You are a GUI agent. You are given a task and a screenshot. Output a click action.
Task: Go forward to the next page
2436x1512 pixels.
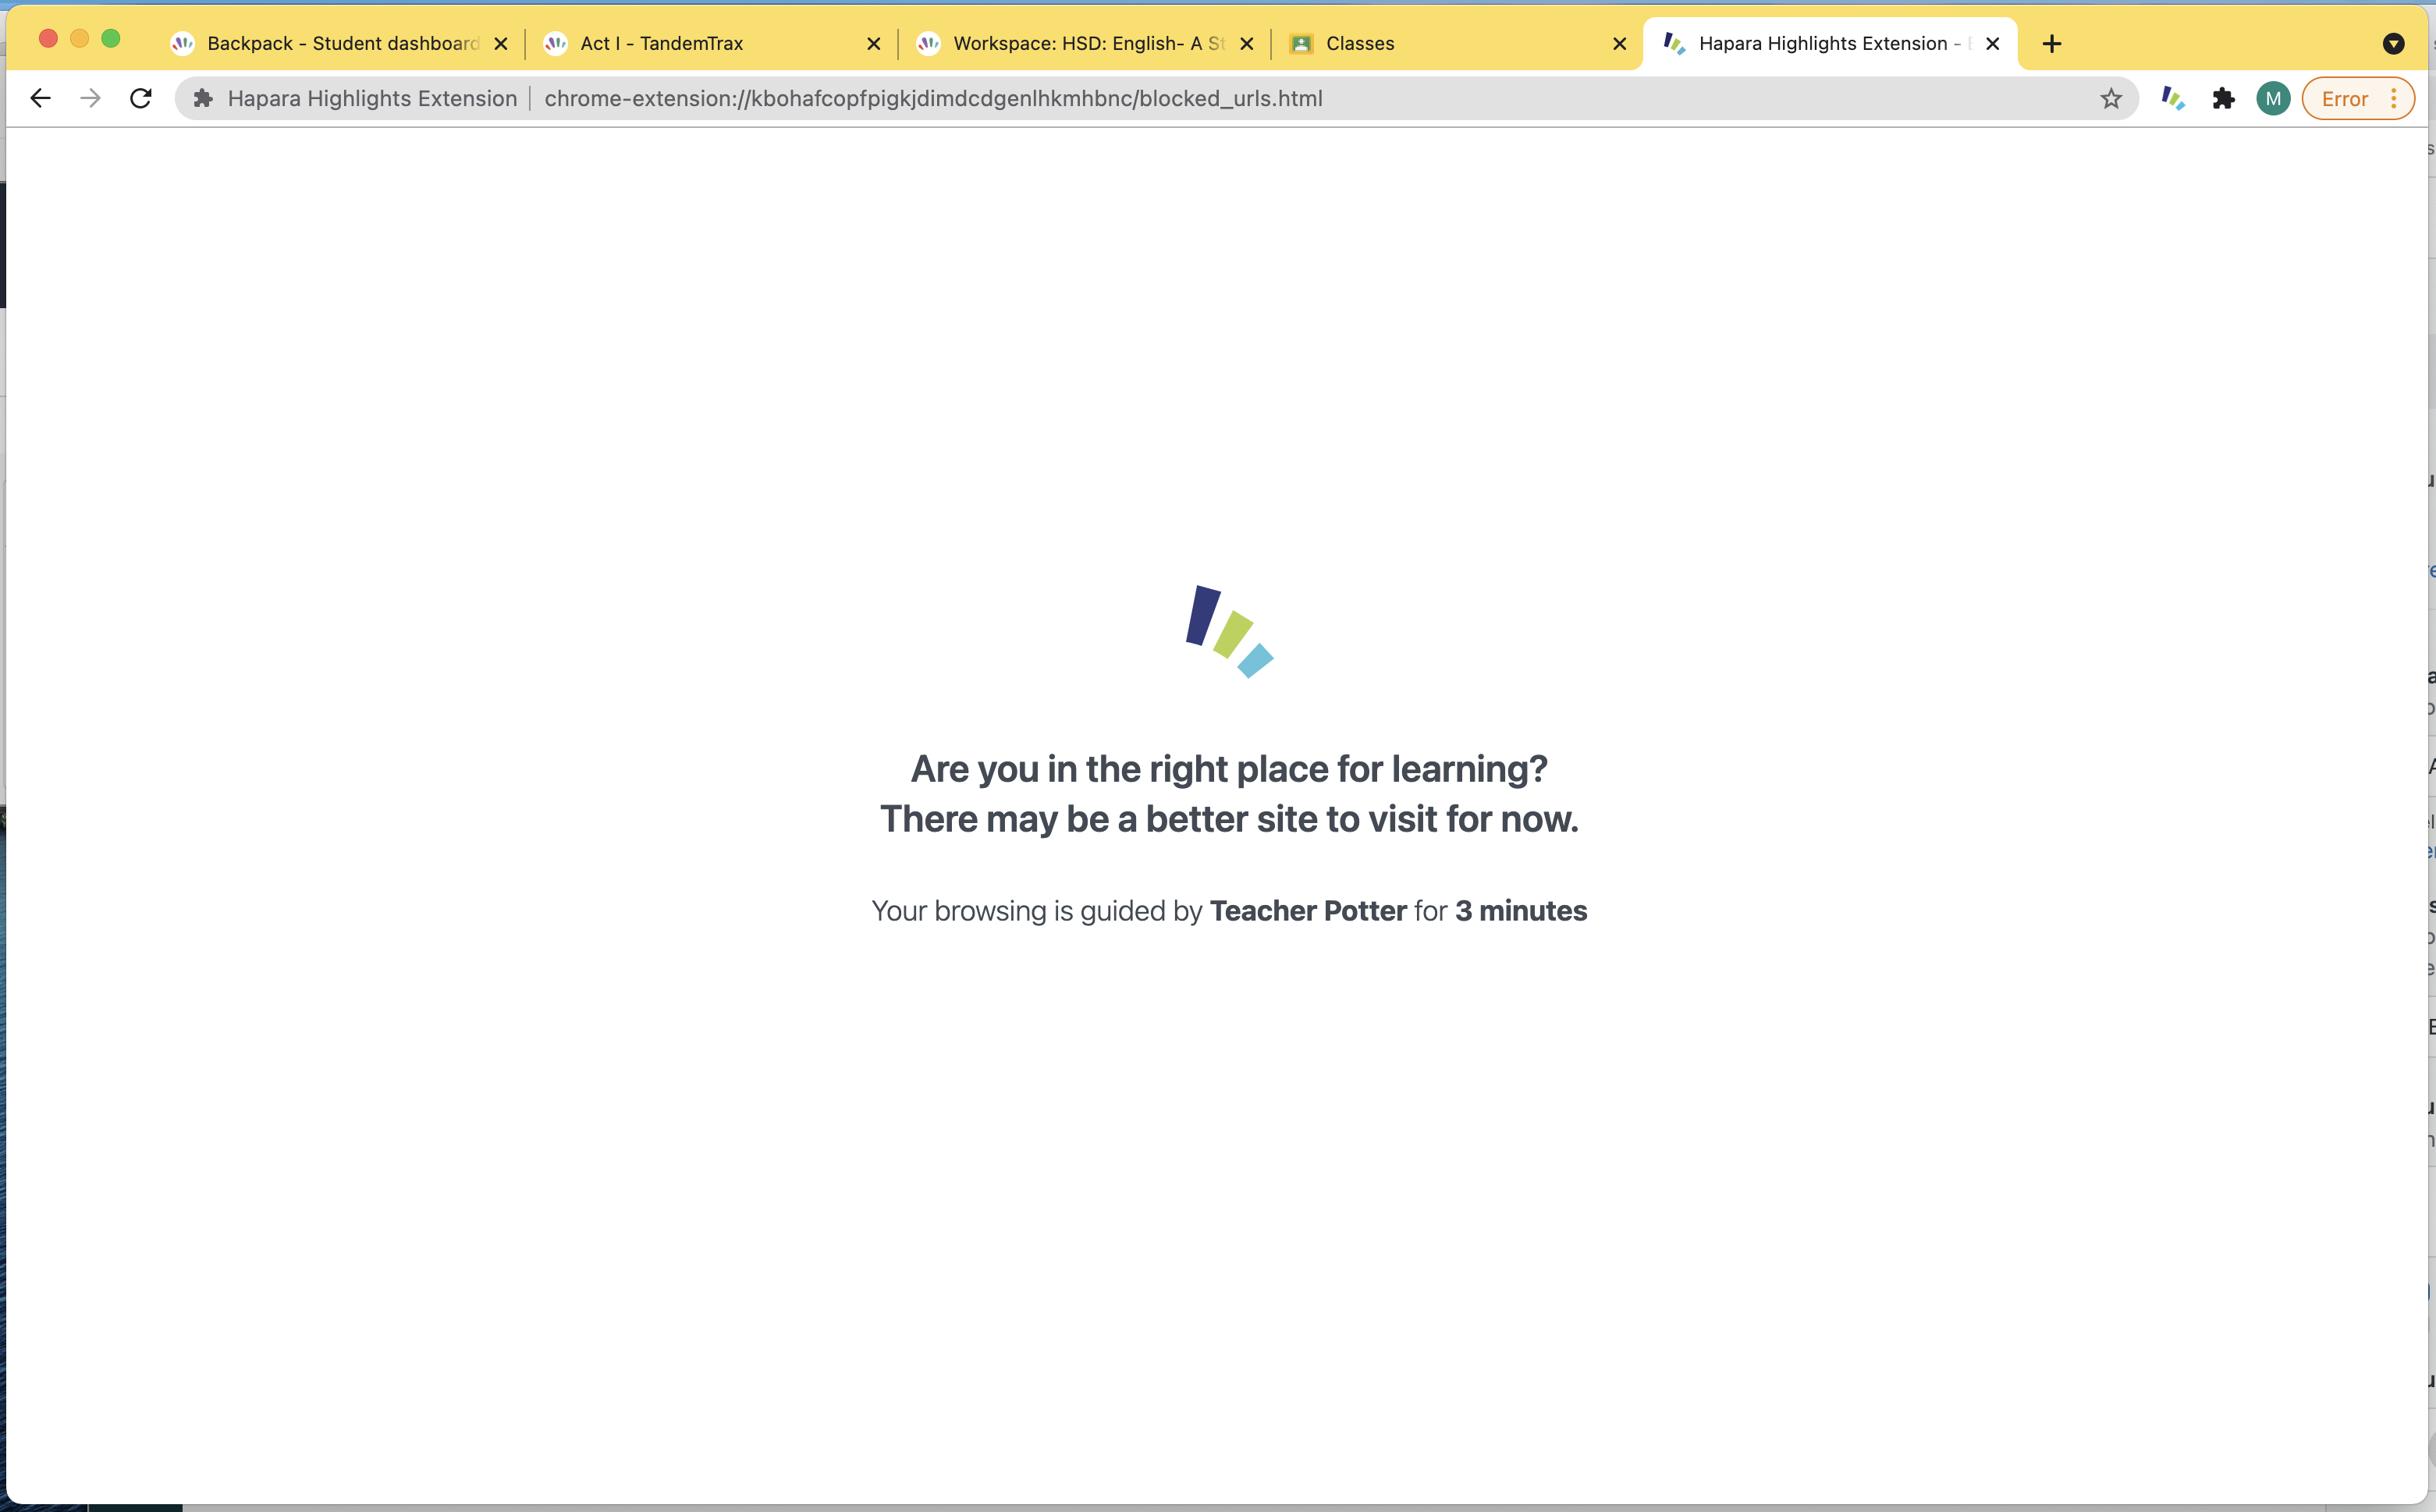point(90,98)
